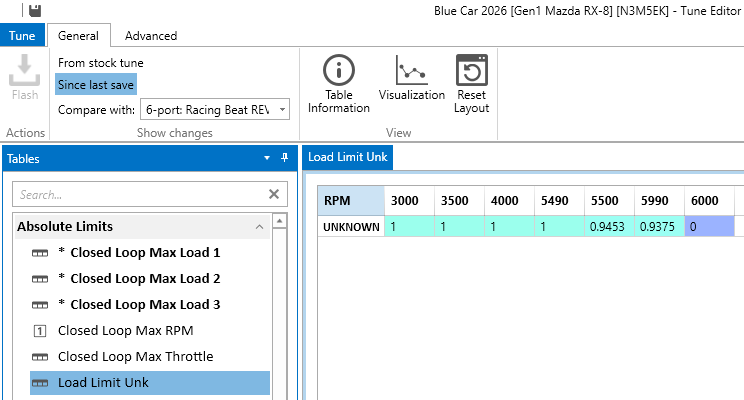Click the Flash download icon
Screen dimensions: 744x400
point(25,72)
